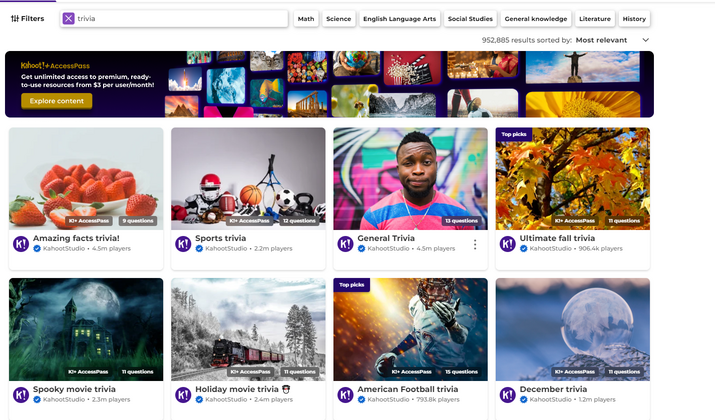This screenshot has width=715, height=420.
Task: Click the K!+ AccessPass badge on Holiday movie trivia
Action: tap(250, 372)
